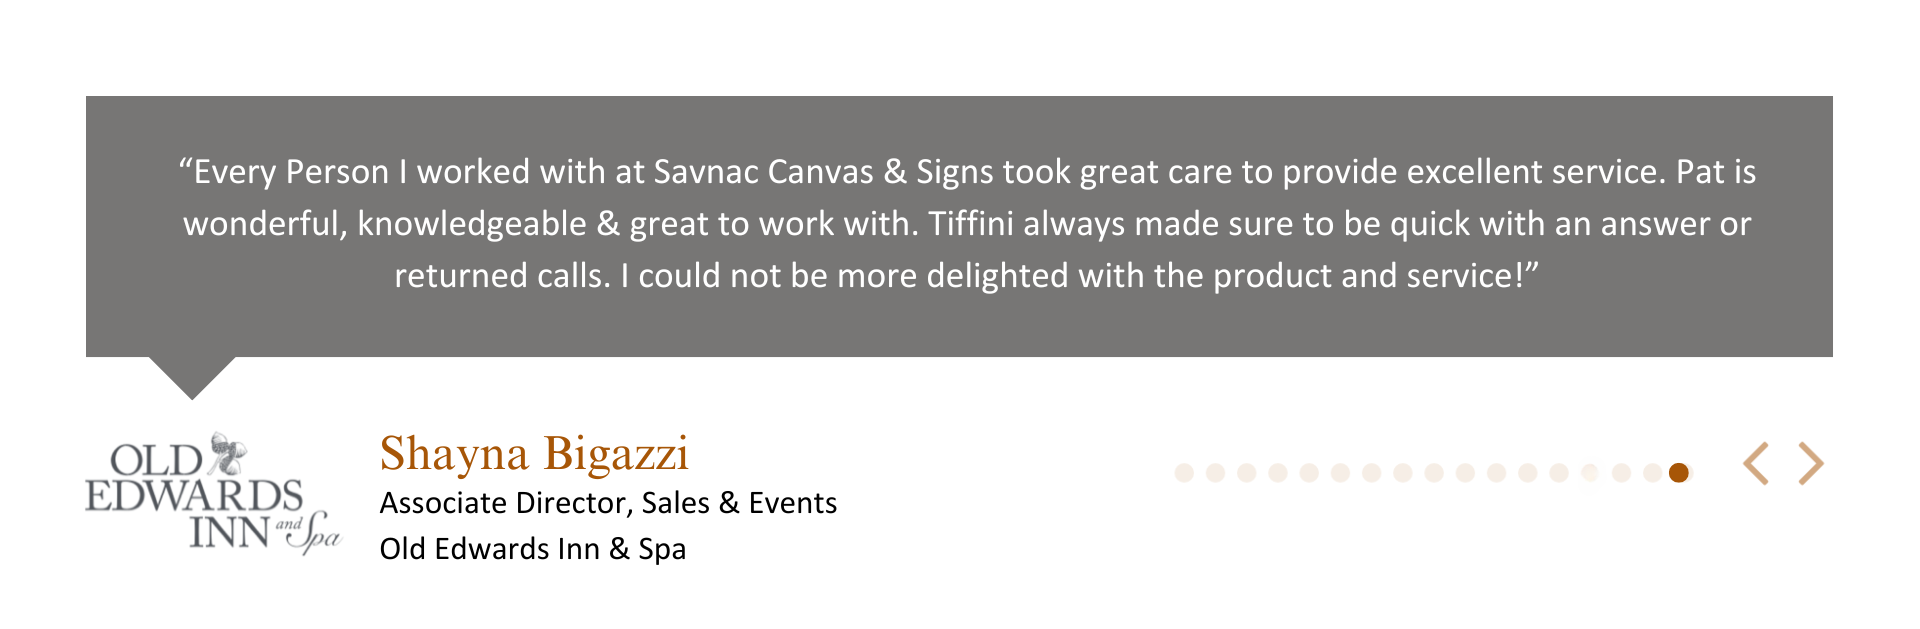This screenshot has width=1920, height=629.
Task: Select the third carousel pagination dot
Action: click(x=1246, y=473)
